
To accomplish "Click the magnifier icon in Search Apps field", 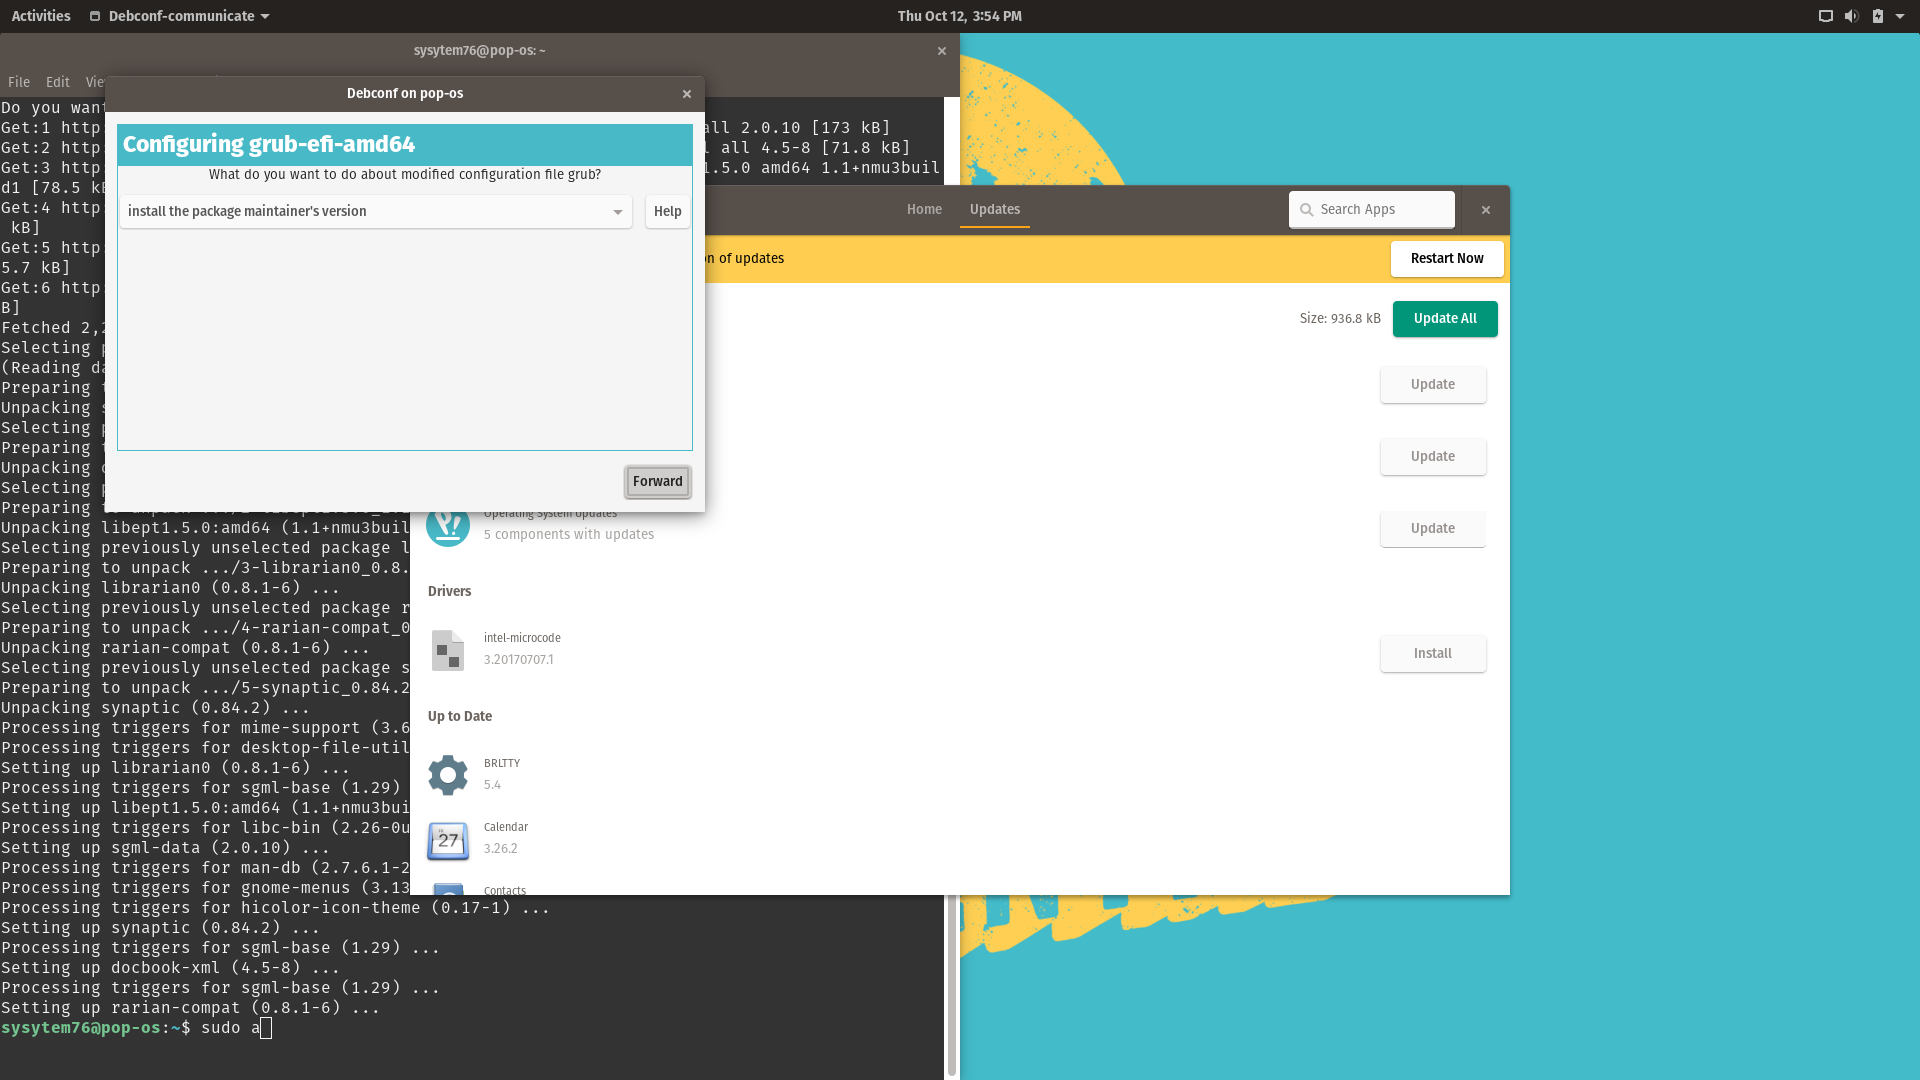I will click(1307, 209).
